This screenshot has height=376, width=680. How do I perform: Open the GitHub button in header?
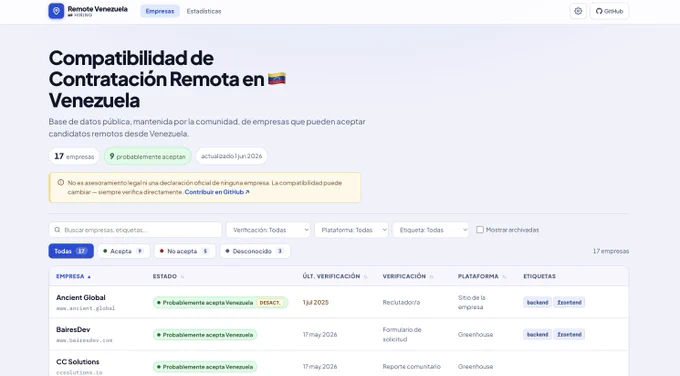pos(609,11)
